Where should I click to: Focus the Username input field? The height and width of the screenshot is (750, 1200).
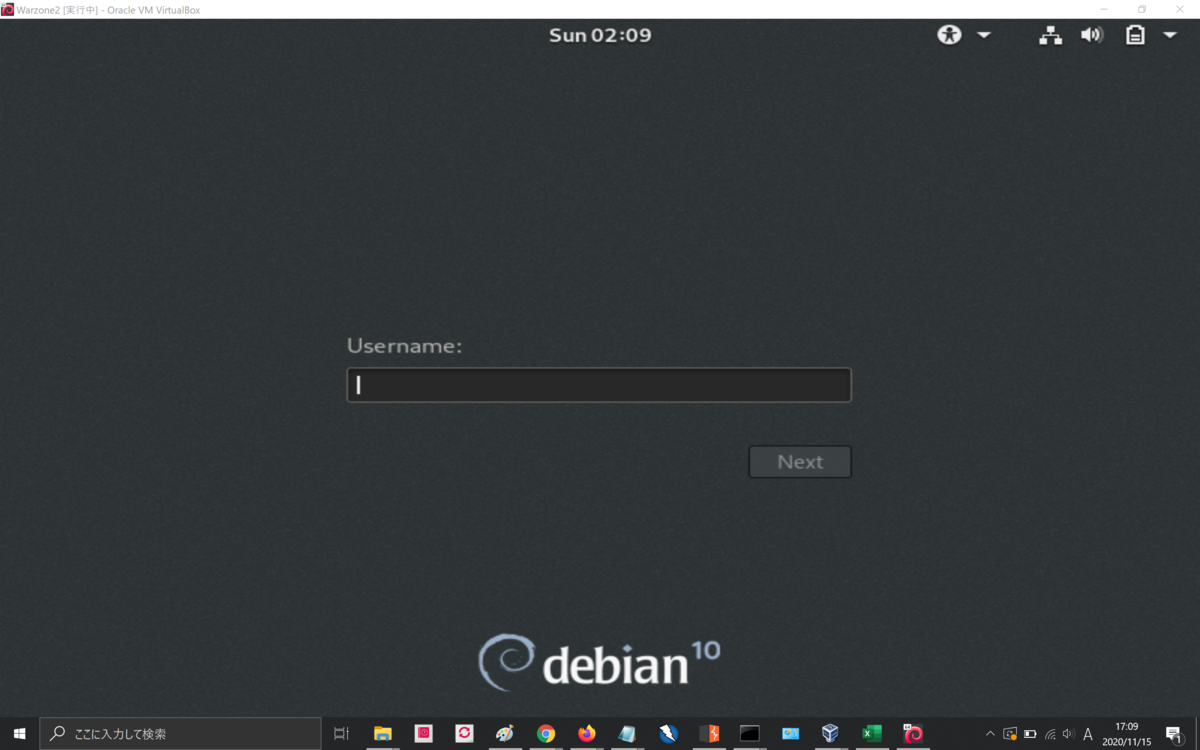pos(599,385)
